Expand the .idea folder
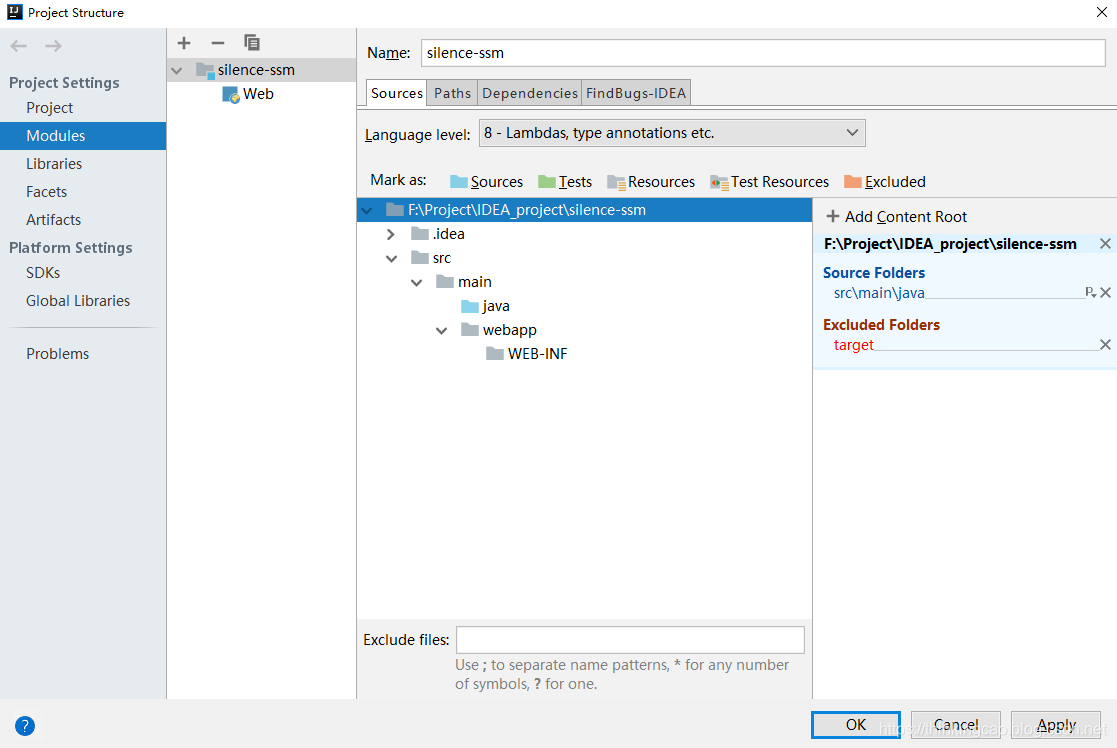This screenshot has width=1117, height=748. 390,234
